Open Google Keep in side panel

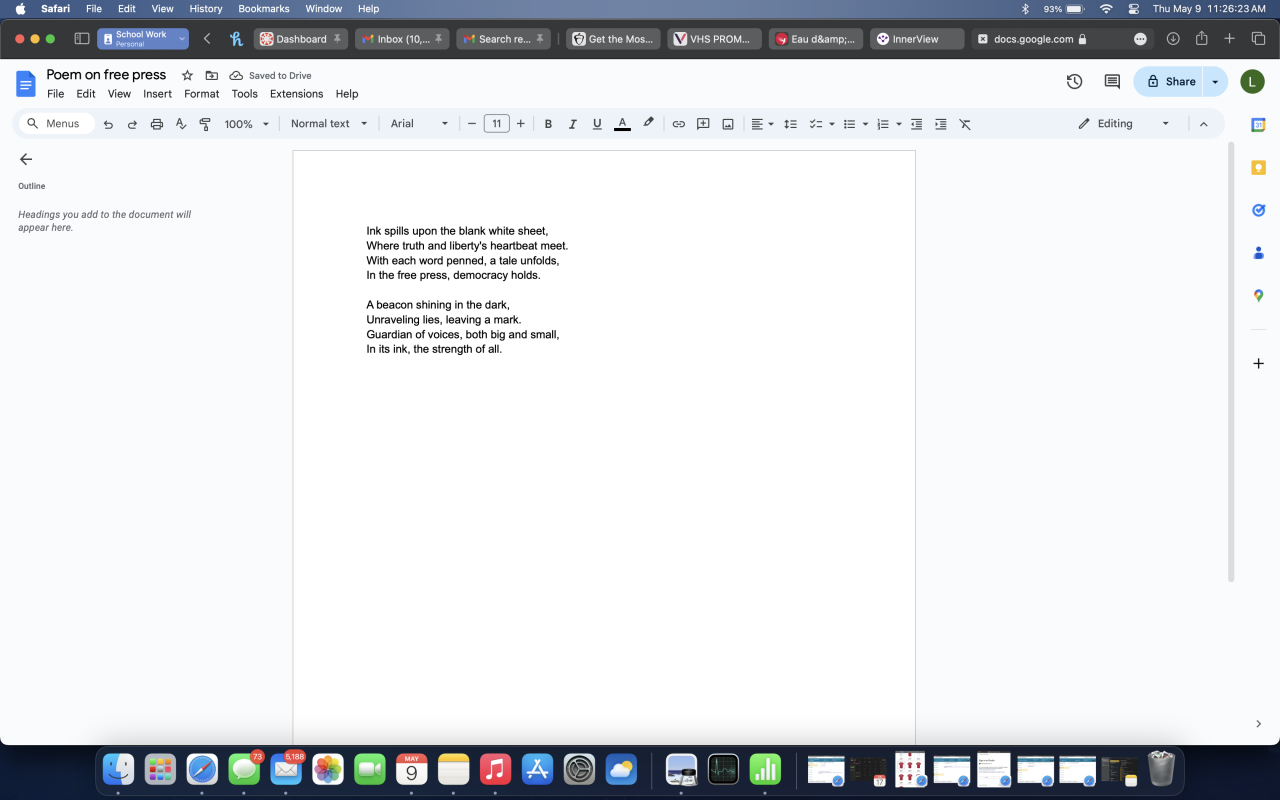click(1259, 168)
